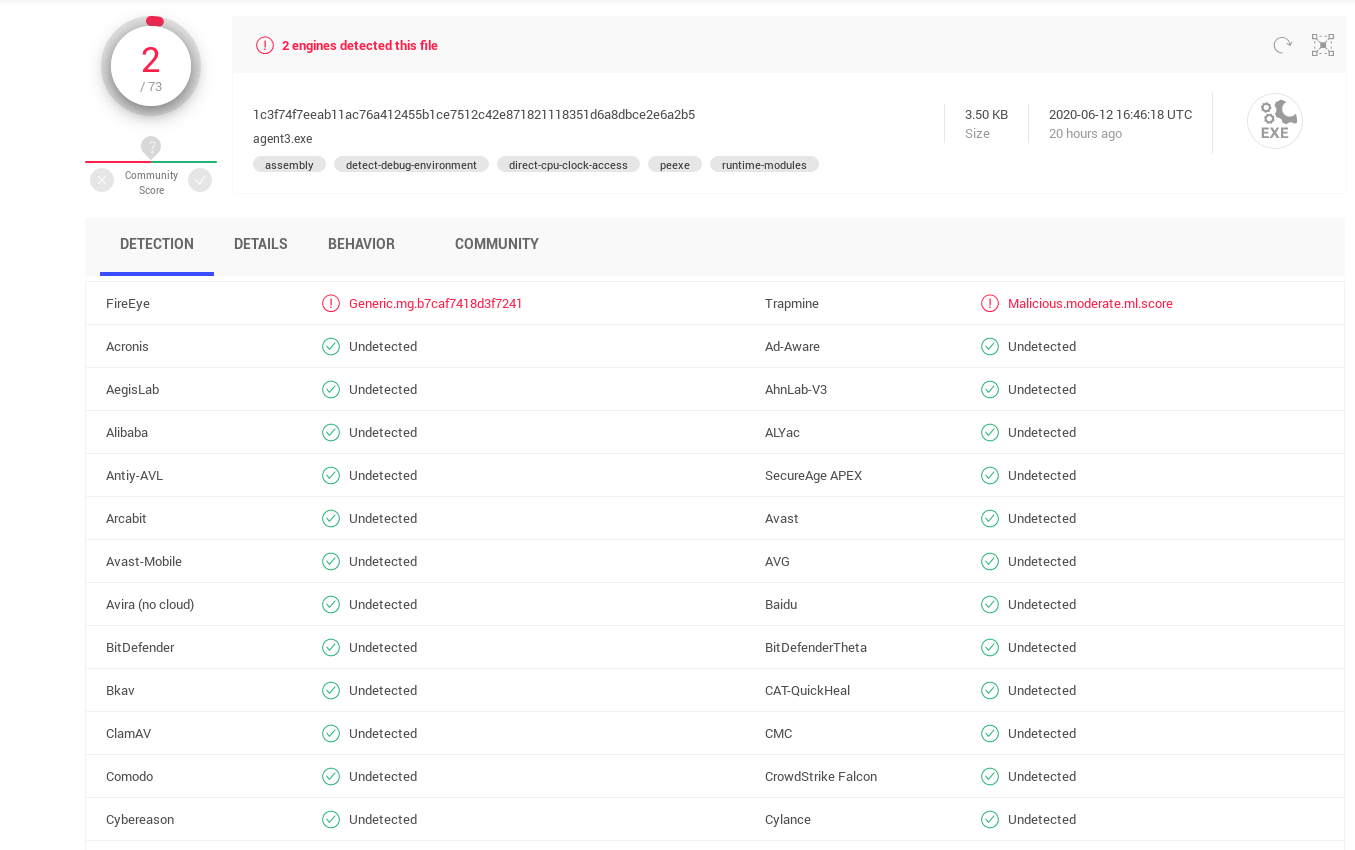This screenshot has height=850, width=1355.
Task: Click the reanalyze refresh icon
Action: click(x=1282, y=45)
